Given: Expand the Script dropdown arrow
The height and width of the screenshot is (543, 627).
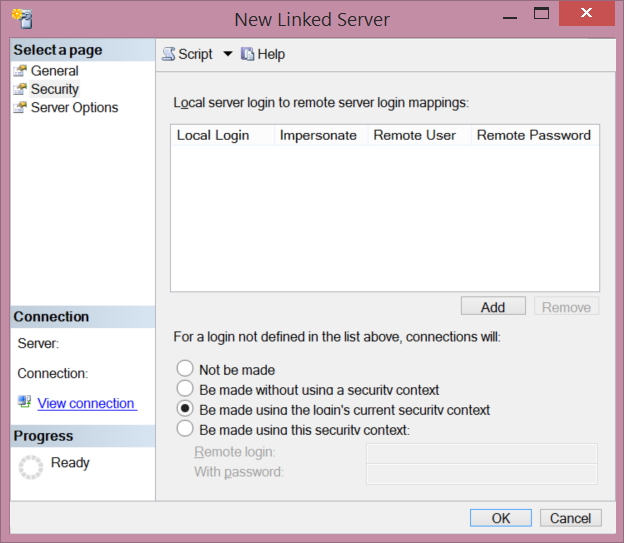Looking at the screenshot, I should 227,54.
